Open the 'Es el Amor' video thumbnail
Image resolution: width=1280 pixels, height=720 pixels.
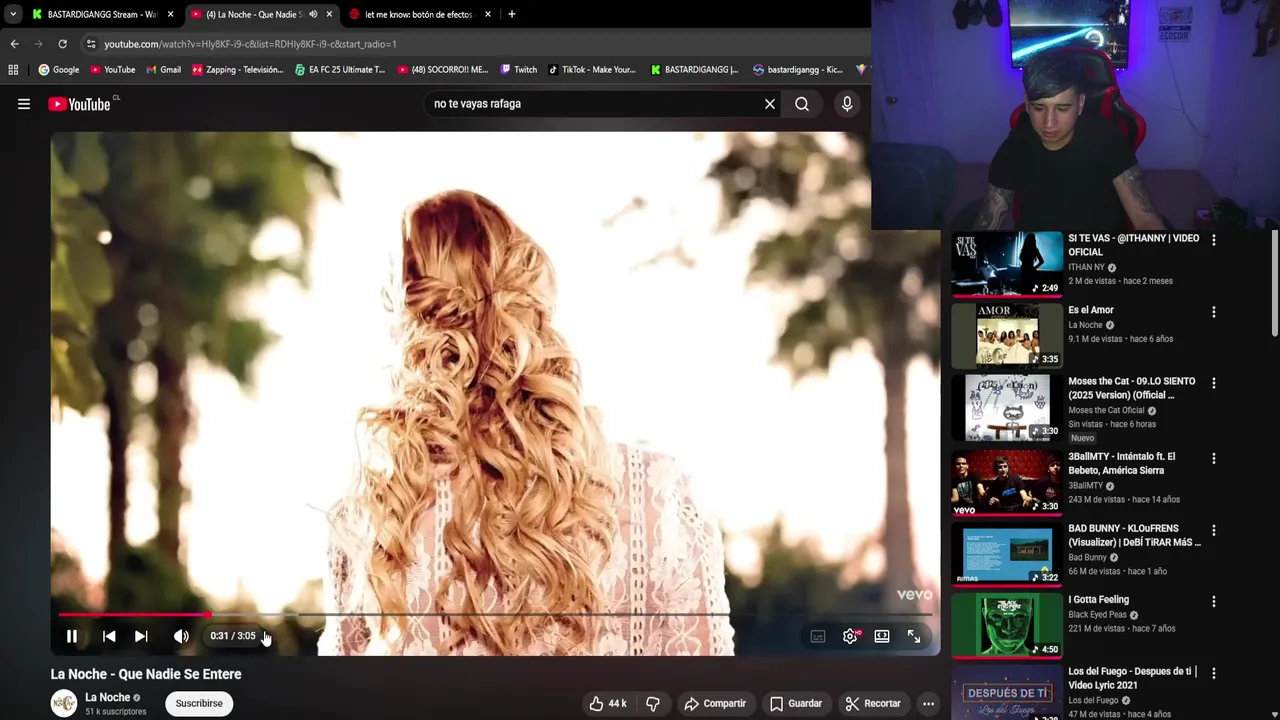[x=1007, y=336]
